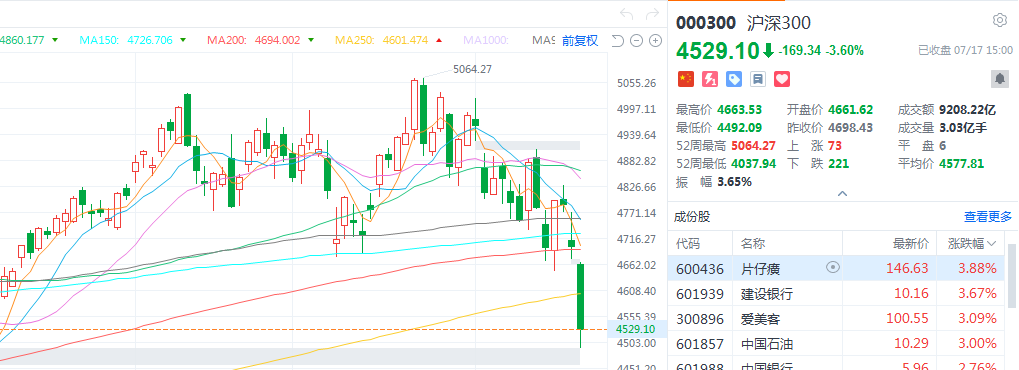Zoom out chart with minus circle icon
The height and width of the screenshot is (370, 1019).
(x=637, y=40)
